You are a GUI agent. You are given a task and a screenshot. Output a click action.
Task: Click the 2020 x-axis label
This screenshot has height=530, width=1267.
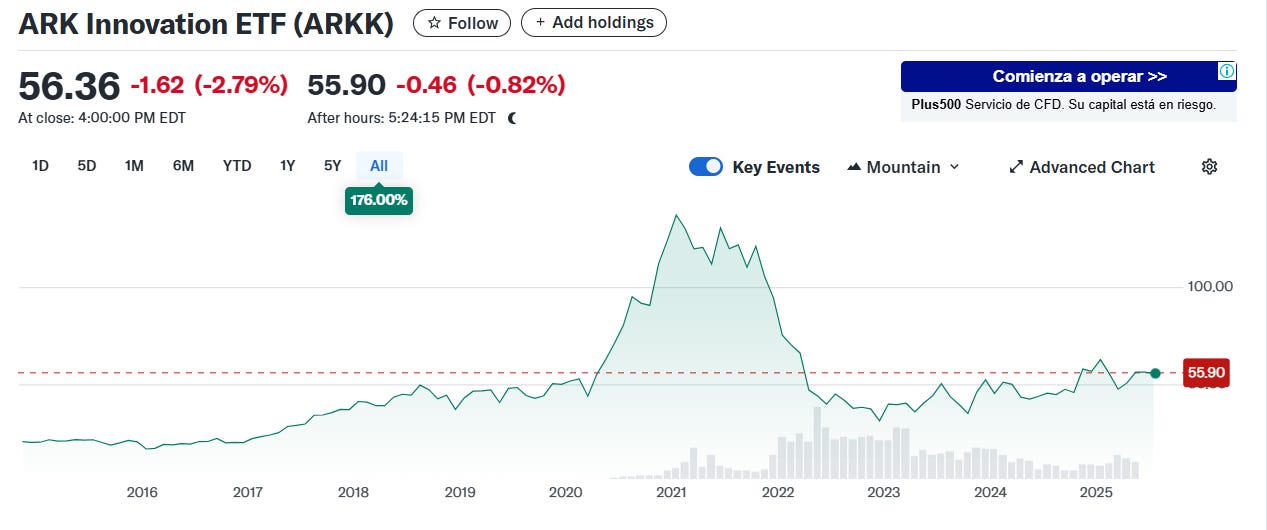(565, 492)
